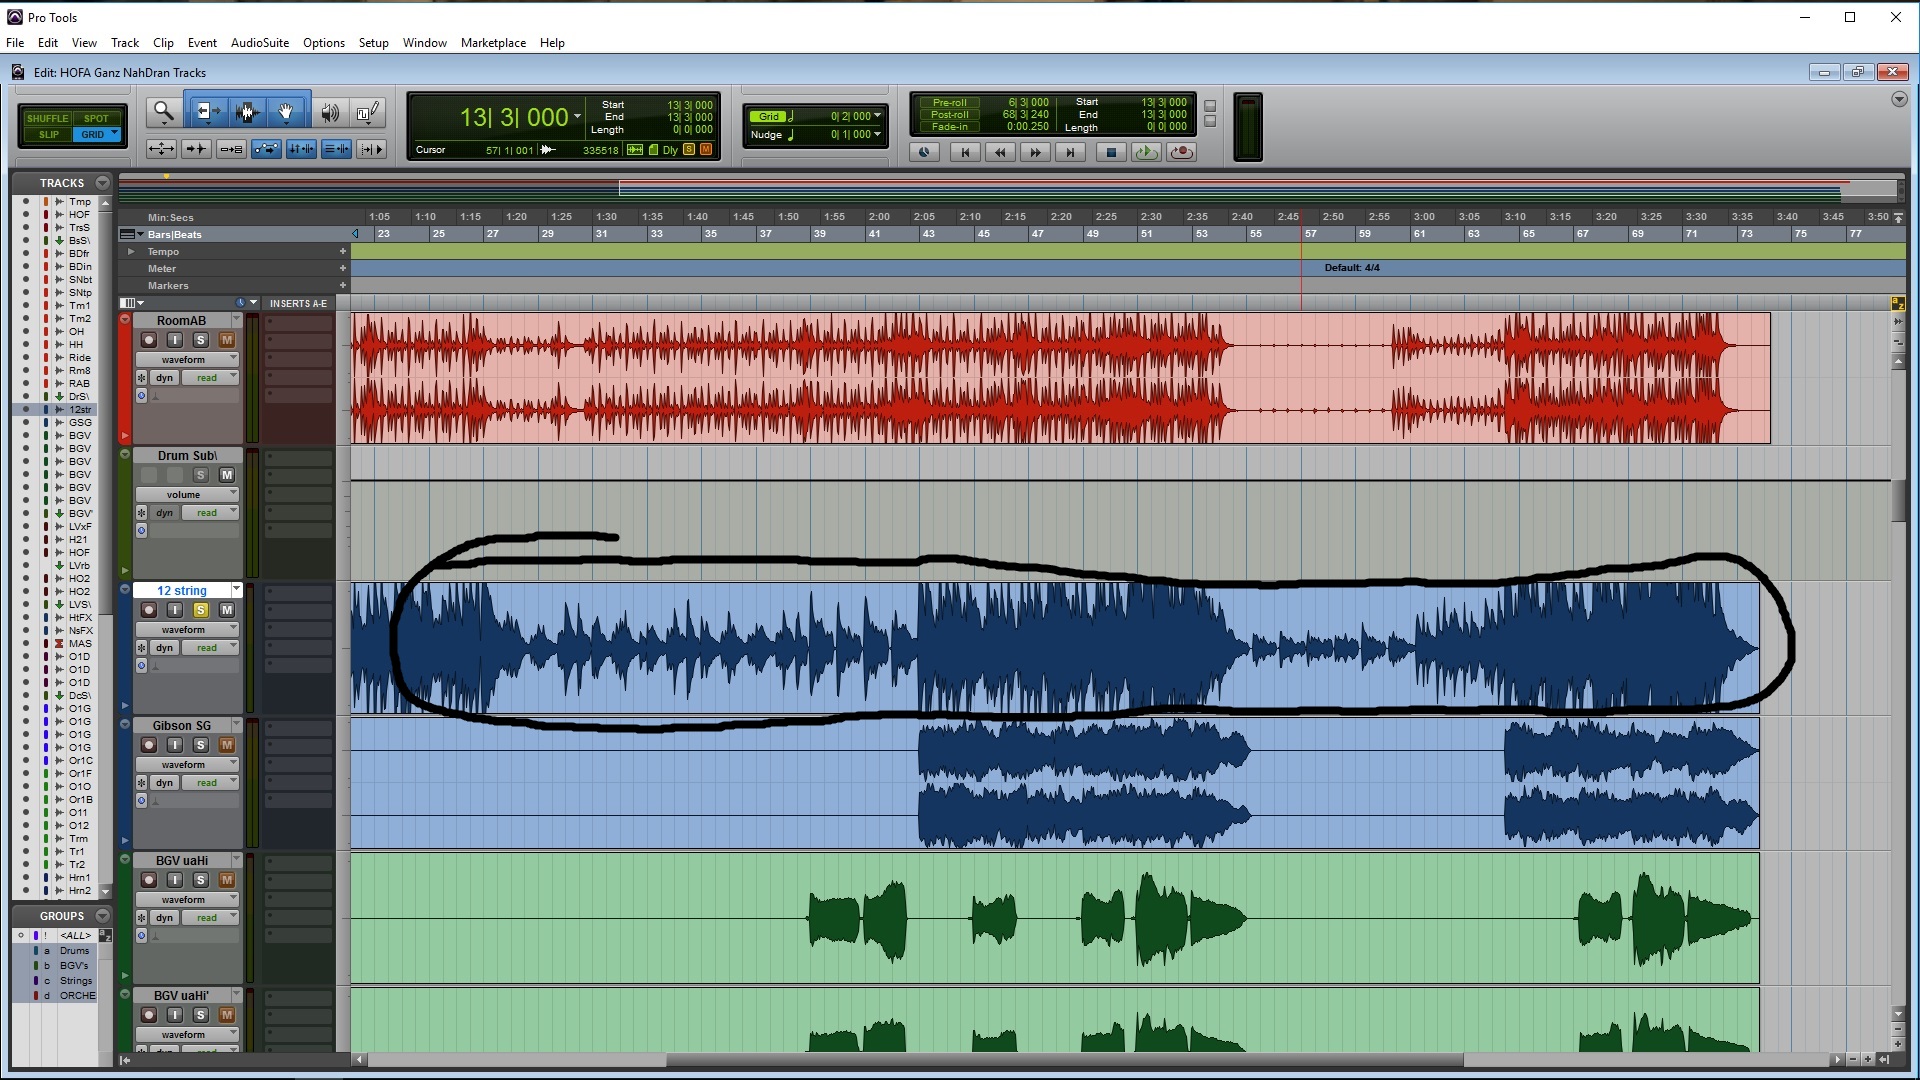
Task: Open the Grid value dropdown
Action: [877, 116]
